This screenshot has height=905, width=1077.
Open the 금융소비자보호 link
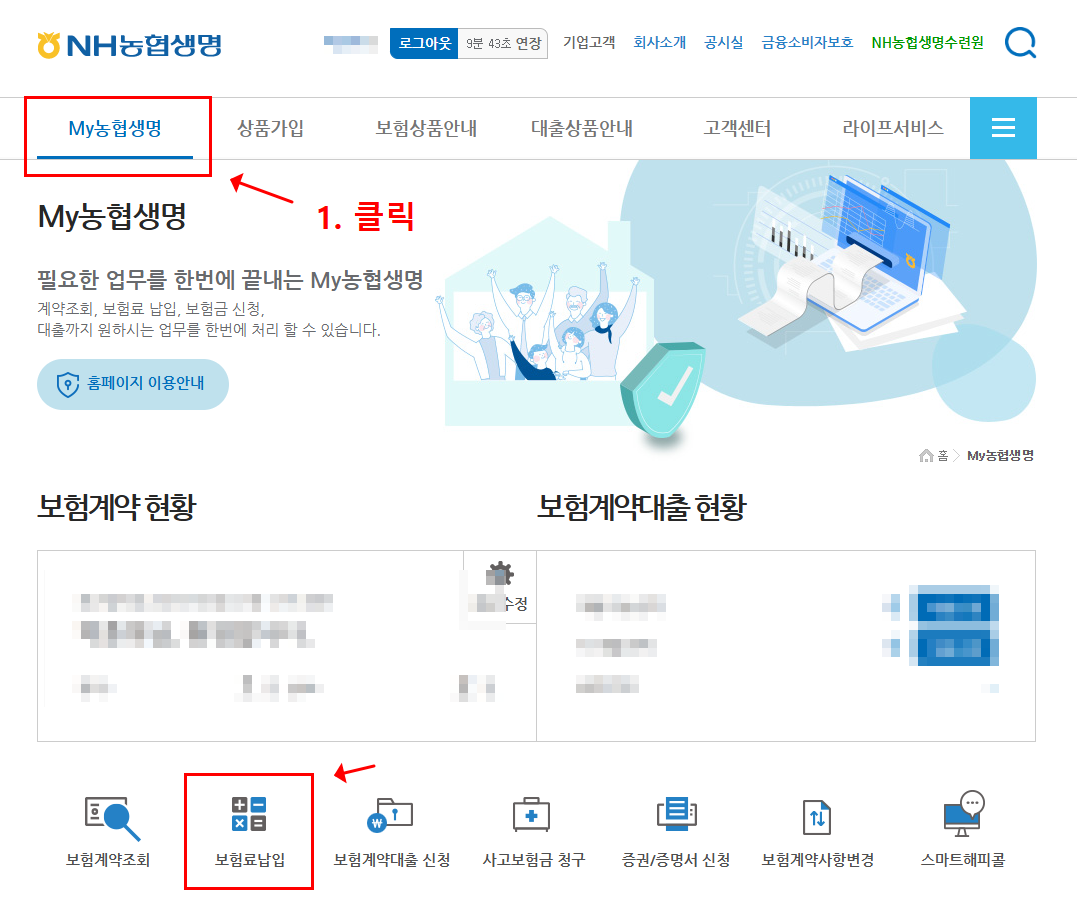click(x=807, y=43)
